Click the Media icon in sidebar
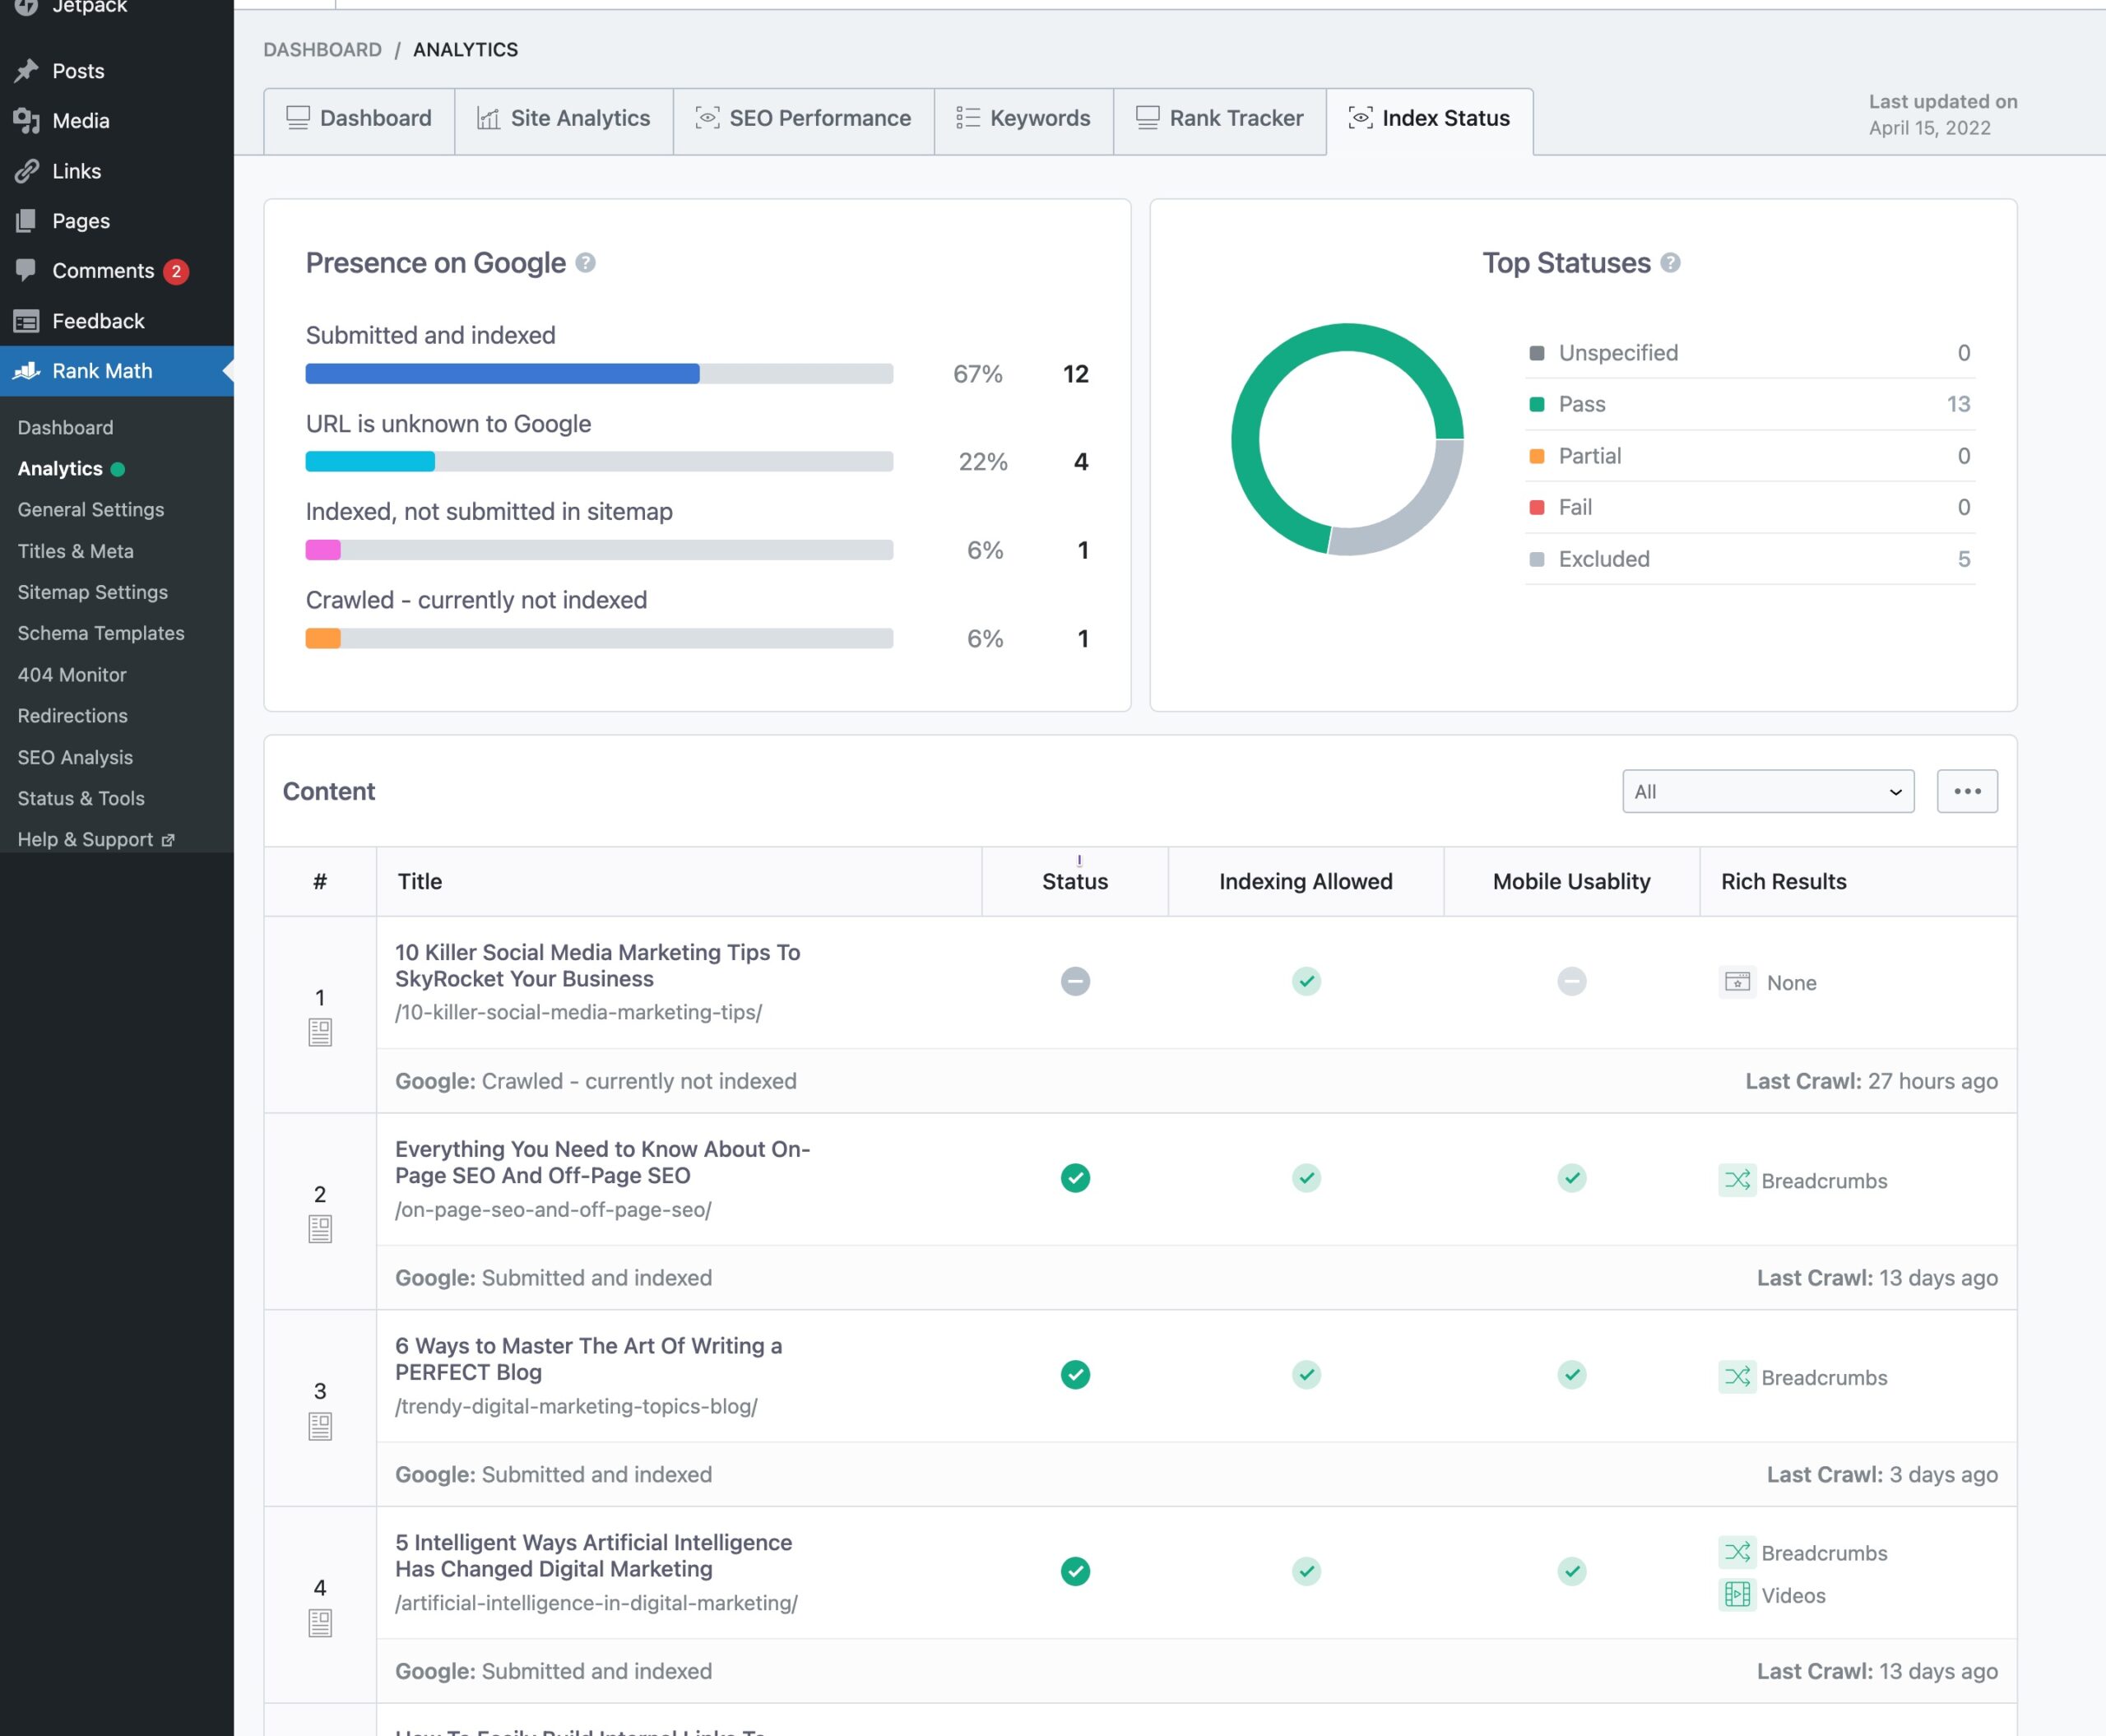Viewport: 2106px width, 1736px height. [27, 120]
